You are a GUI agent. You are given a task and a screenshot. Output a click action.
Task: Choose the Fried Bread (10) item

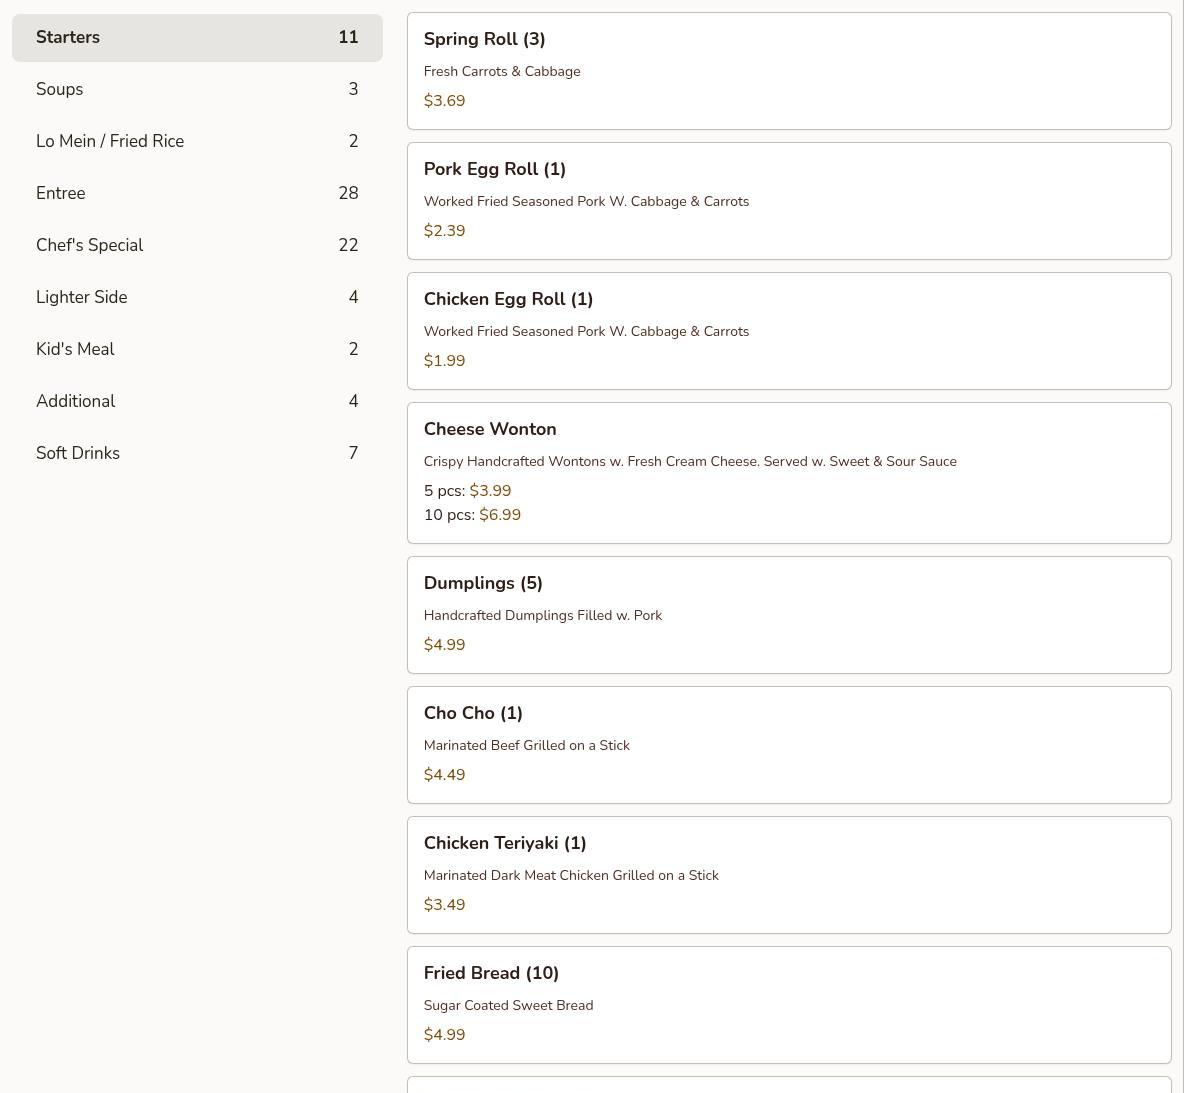(788, 1005)
